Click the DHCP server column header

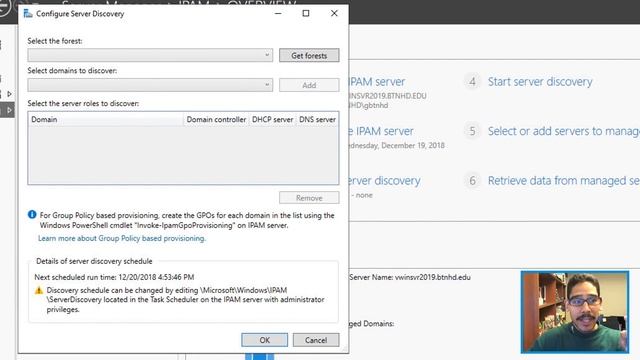[272, 120]
